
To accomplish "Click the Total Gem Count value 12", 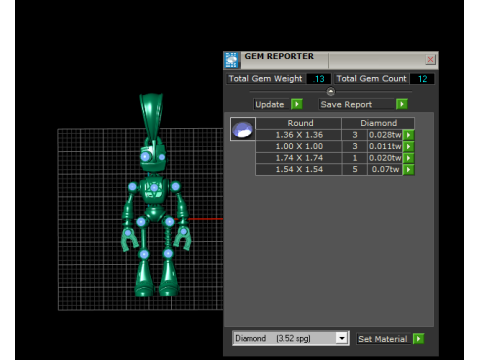I will point(422,79).
